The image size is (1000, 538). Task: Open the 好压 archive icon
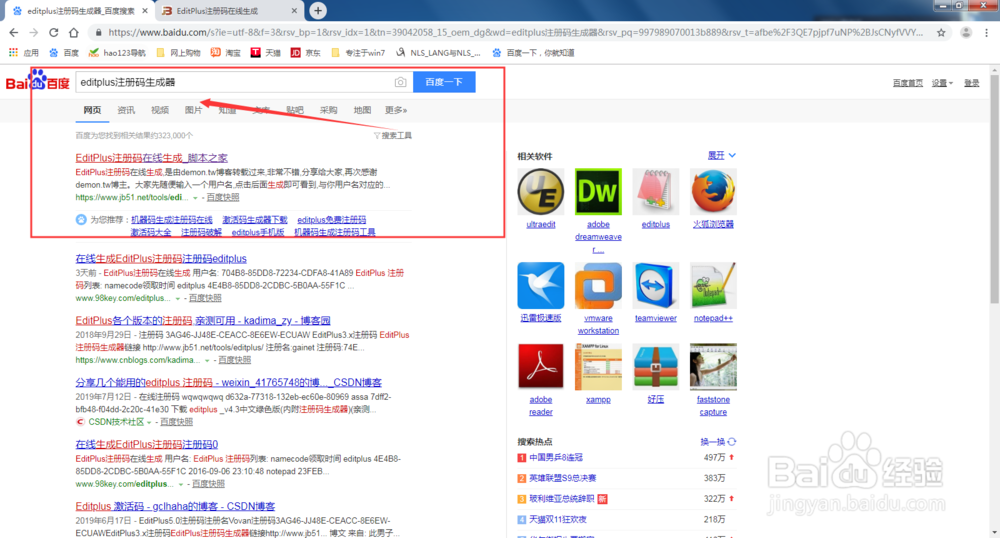(x=656, y=367)
